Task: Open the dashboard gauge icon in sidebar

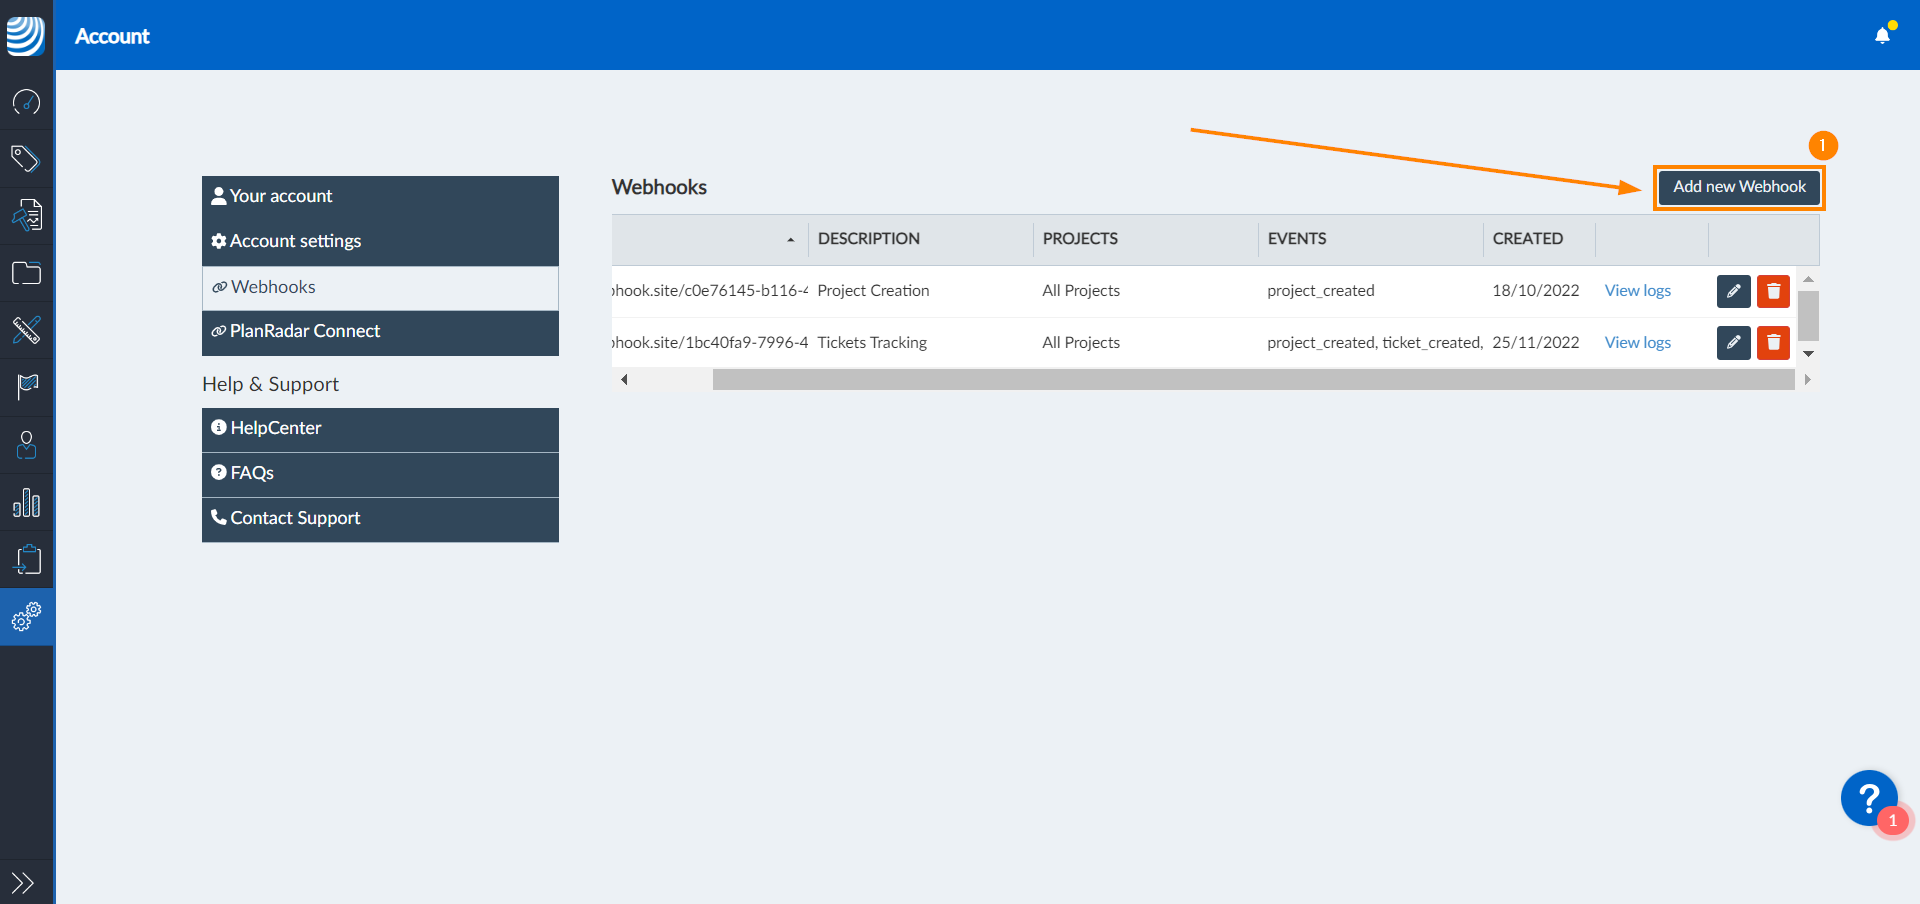Action: 27,102
